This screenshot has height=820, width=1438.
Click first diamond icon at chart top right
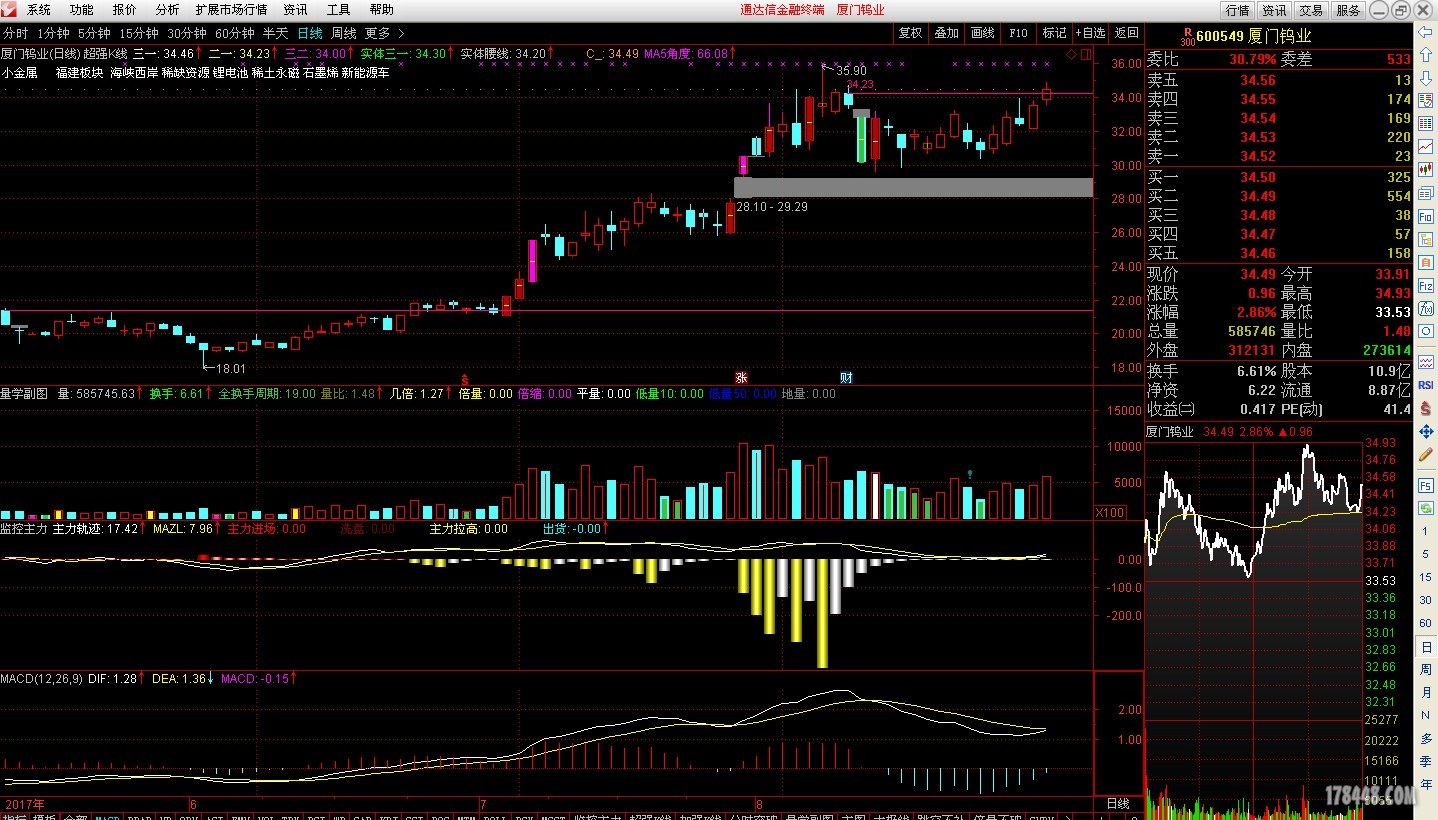pos(1072,52)
